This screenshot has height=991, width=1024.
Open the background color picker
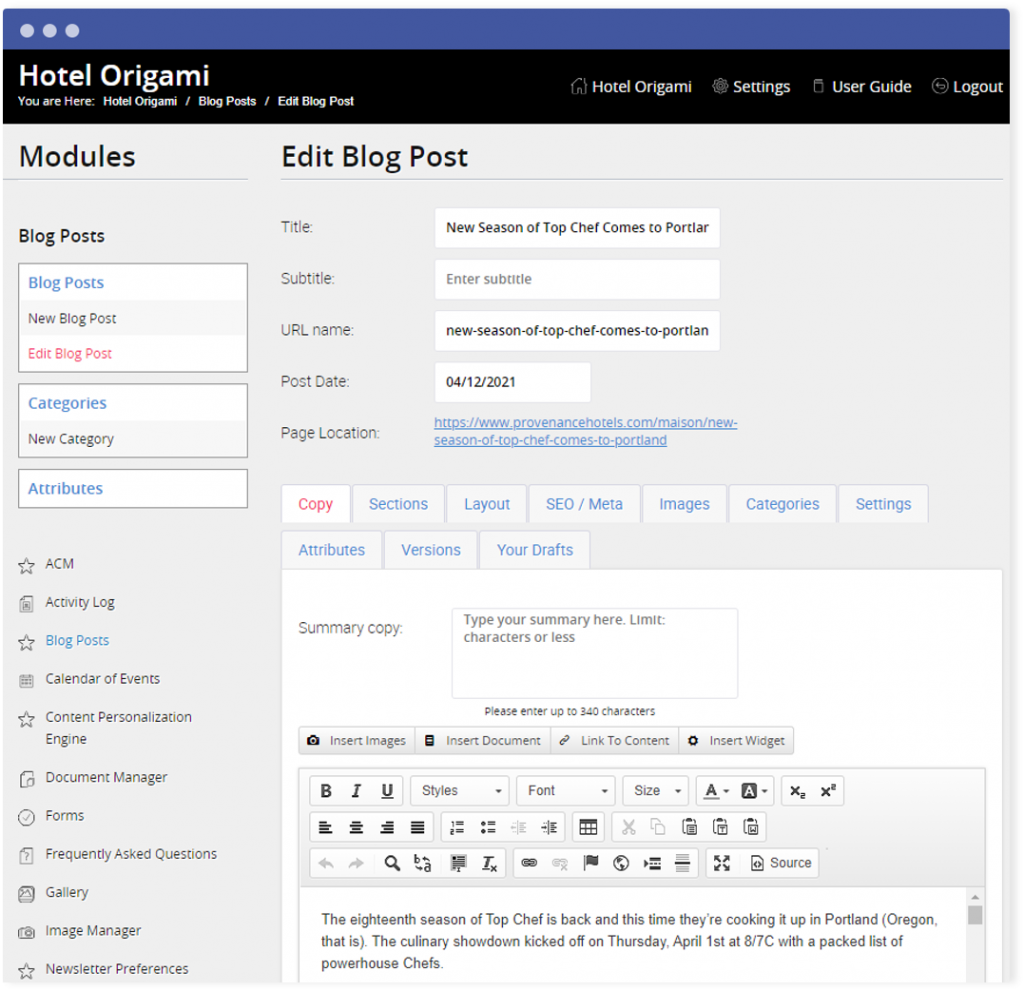(x=754, y=791)
